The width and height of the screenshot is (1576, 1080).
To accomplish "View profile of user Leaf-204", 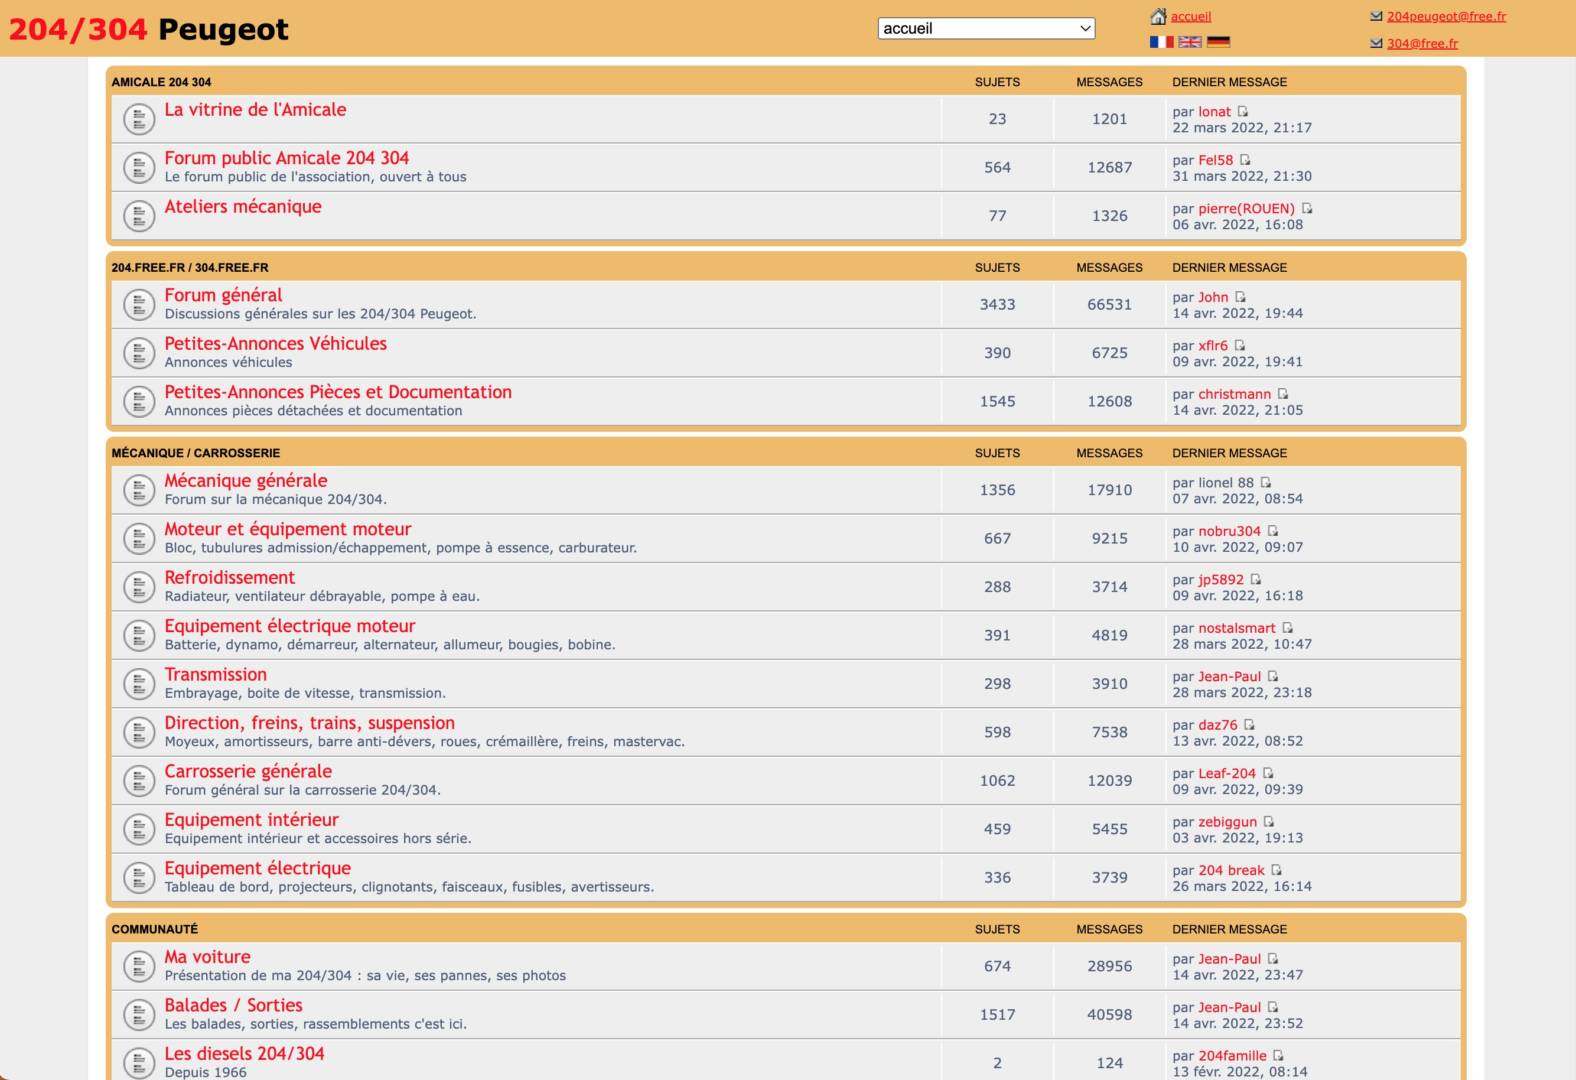I will tap(1227, 774).
